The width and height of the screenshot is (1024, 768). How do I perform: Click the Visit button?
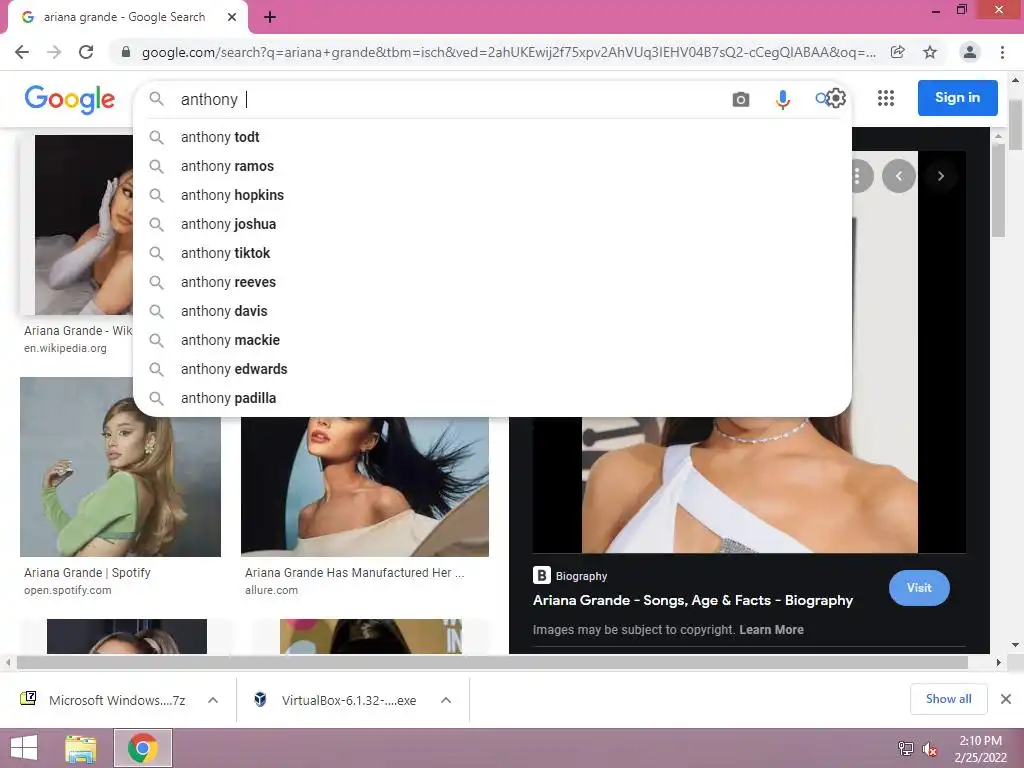[919, 588]
